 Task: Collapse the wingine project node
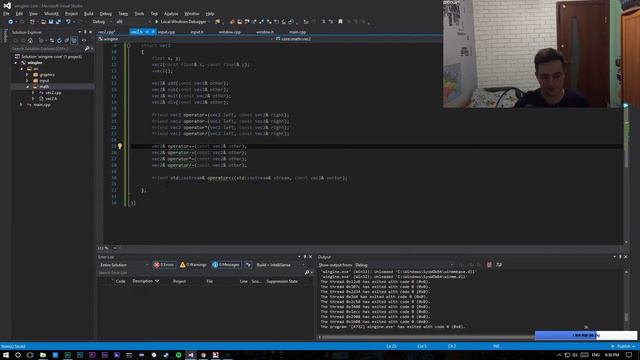pyautogui.click(x=16, y=63)
